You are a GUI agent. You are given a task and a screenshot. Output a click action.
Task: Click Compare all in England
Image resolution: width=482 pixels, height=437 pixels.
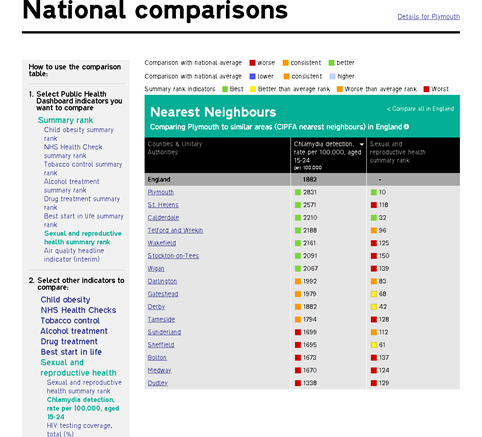(x=420, y=109)
